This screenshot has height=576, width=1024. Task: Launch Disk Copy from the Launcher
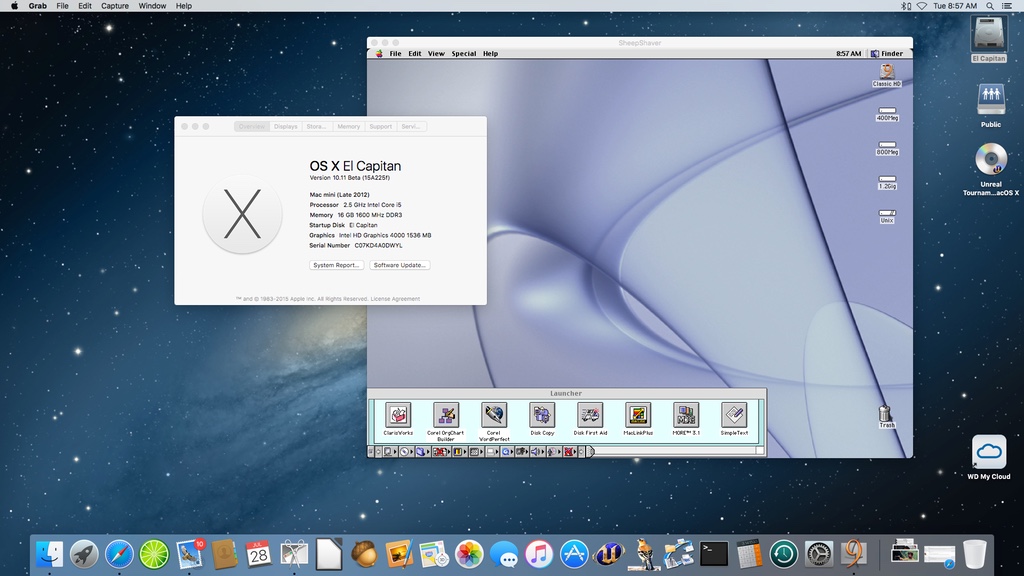point(542,415)
